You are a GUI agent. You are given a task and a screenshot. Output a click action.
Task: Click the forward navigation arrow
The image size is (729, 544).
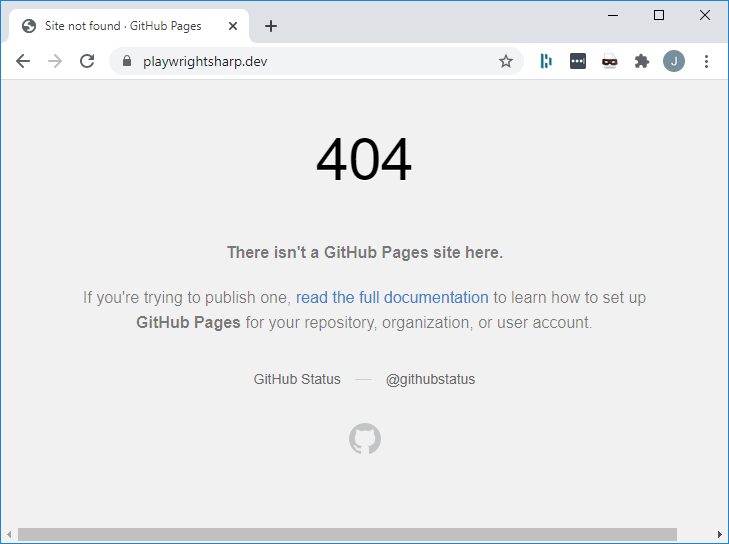click(55, 61)
